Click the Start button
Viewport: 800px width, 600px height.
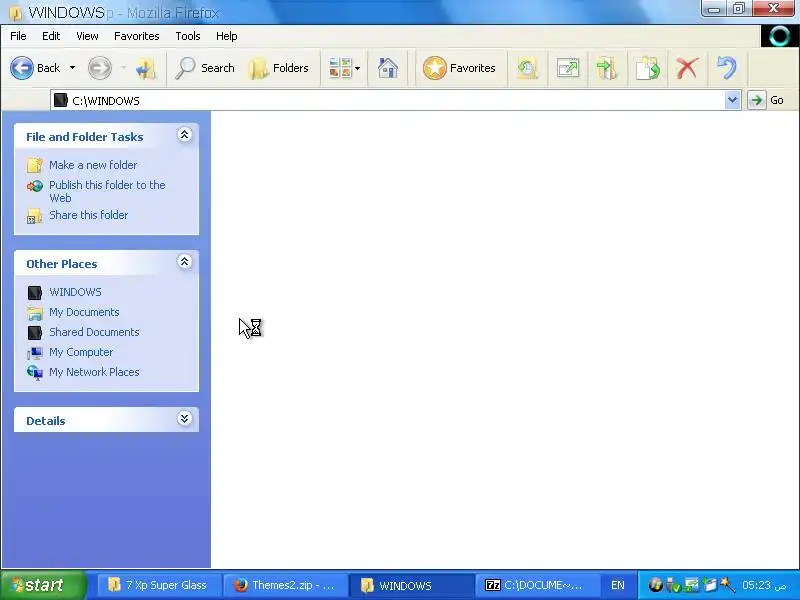tap(43, 585)
